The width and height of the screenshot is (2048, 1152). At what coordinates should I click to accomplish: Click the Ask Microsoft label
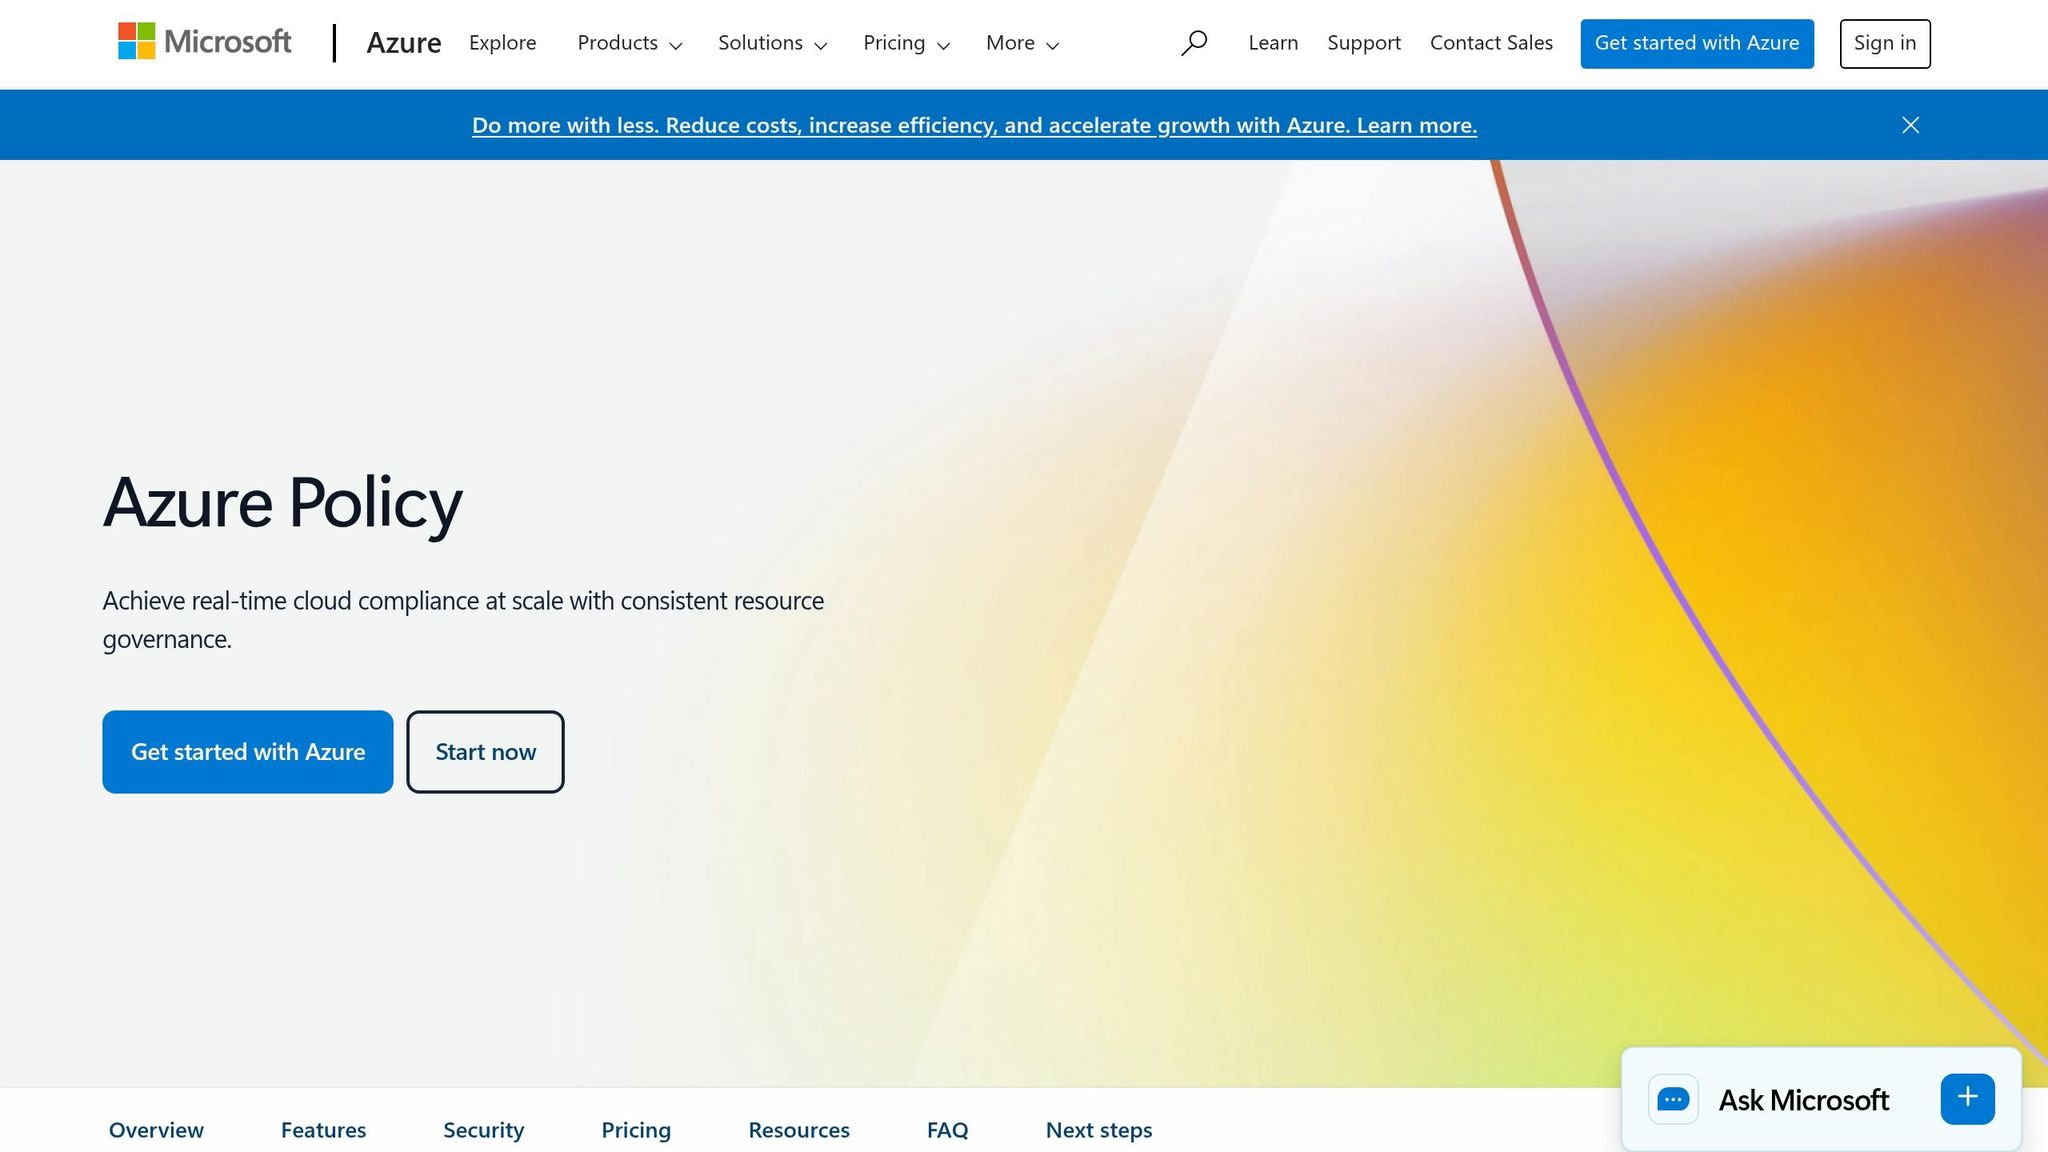coord(1803,1100)
